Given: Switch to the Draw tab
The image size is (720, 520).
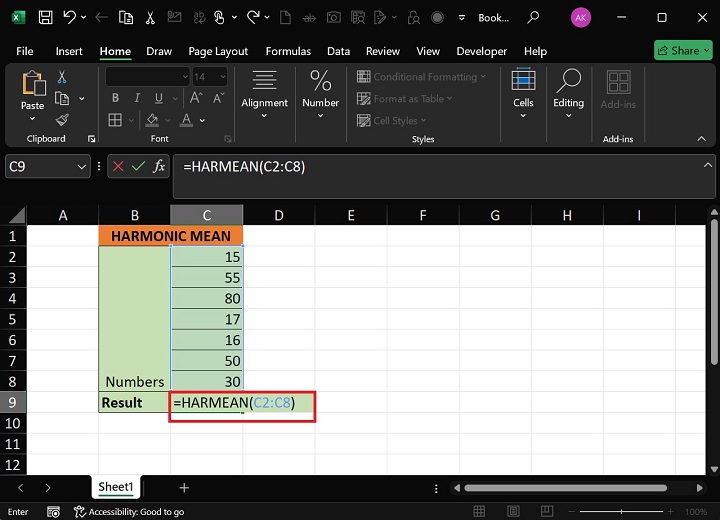Looking at the screenshot, I should (159, 51).
